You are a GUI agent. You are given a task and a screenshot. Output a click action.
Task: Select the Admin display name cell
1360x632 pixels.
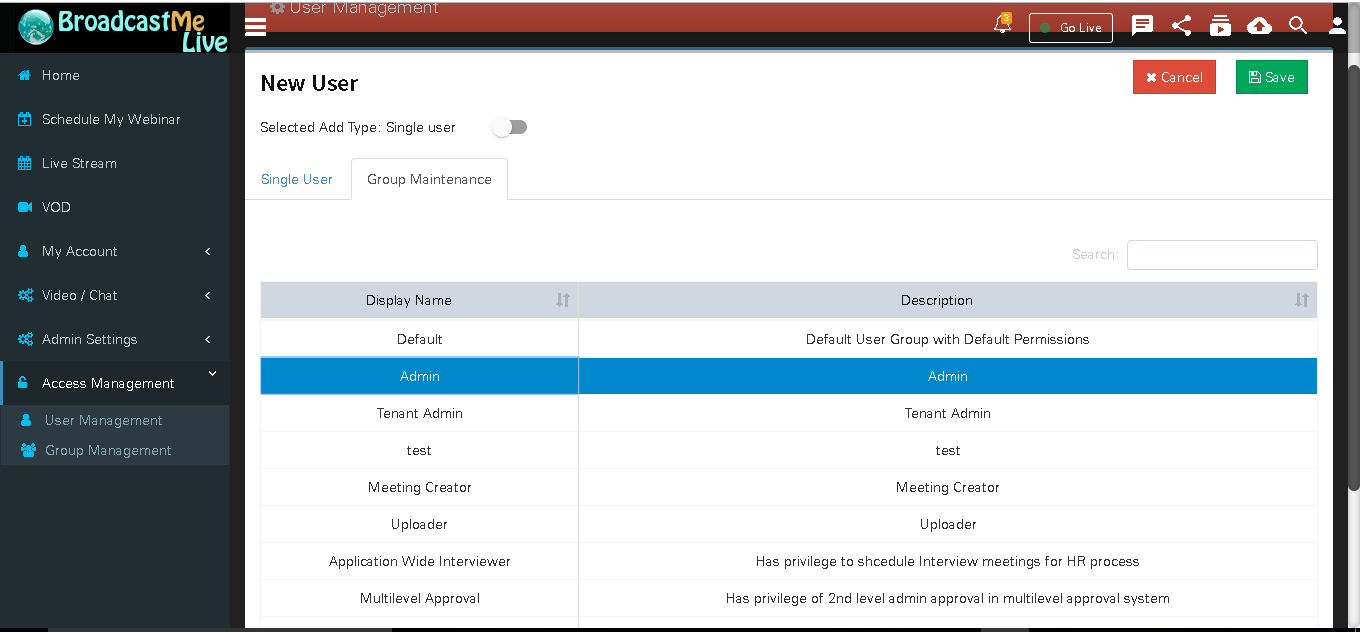[420, 376]
